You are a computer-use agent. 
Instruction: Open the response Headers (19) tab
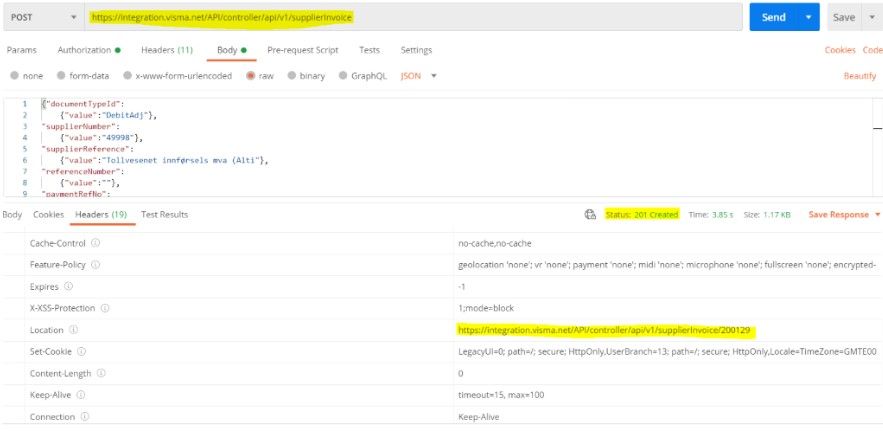101,215
